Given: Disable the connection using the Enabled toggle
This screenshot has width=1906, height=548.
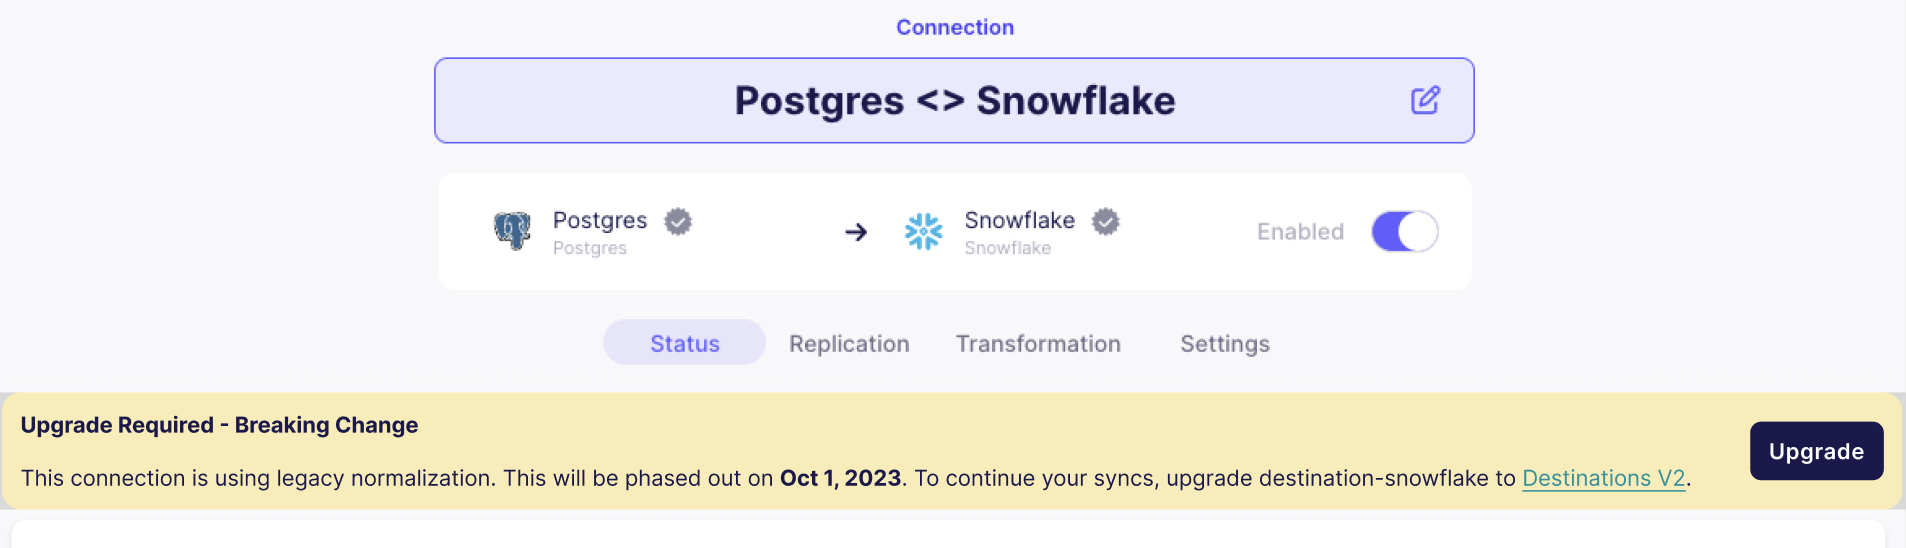Looking at the screenshot, I should (x=1404, y=231).
